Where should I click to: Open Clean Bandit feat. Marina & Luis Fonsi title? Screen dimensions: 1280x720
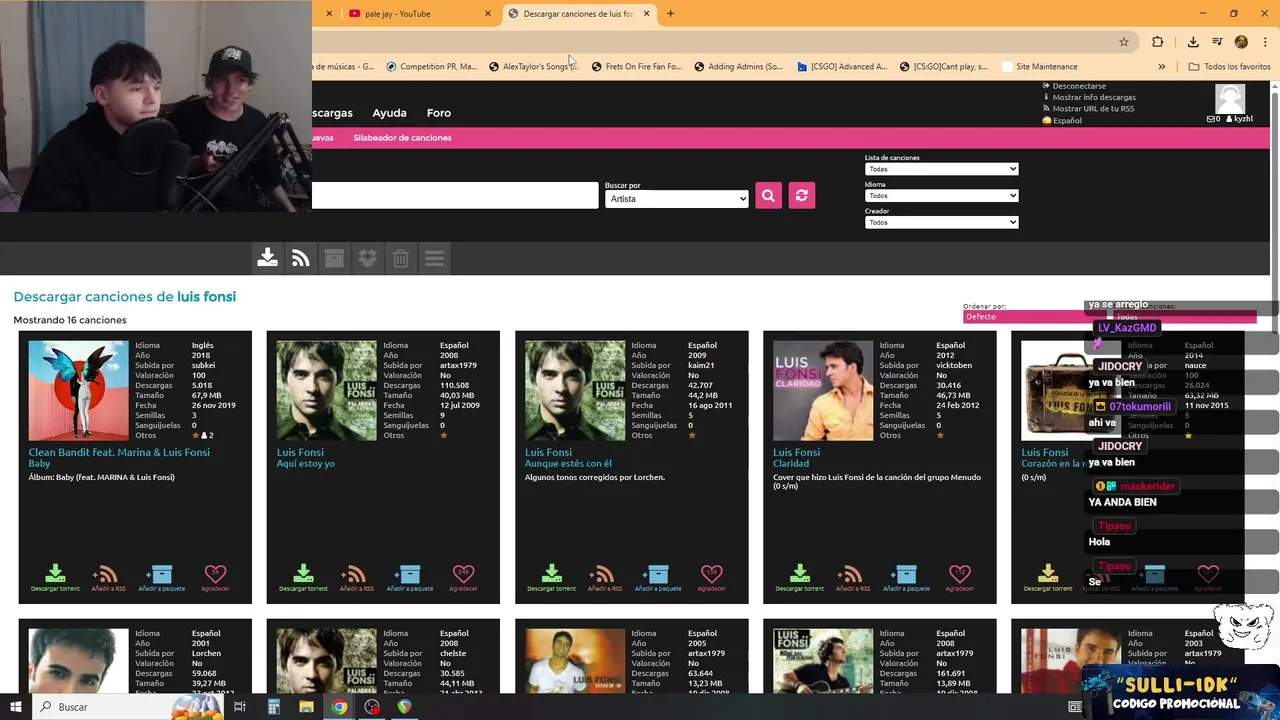[119, 452]
